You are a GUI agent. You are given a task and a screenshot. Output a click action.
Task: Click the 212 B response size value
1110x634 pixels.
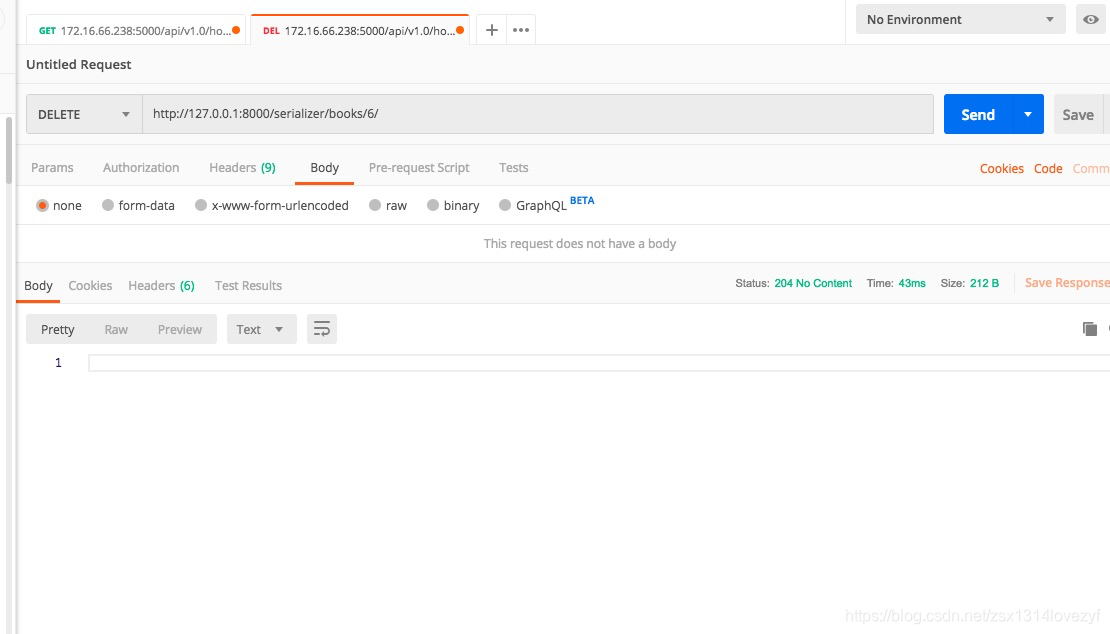tap(984, 283)
